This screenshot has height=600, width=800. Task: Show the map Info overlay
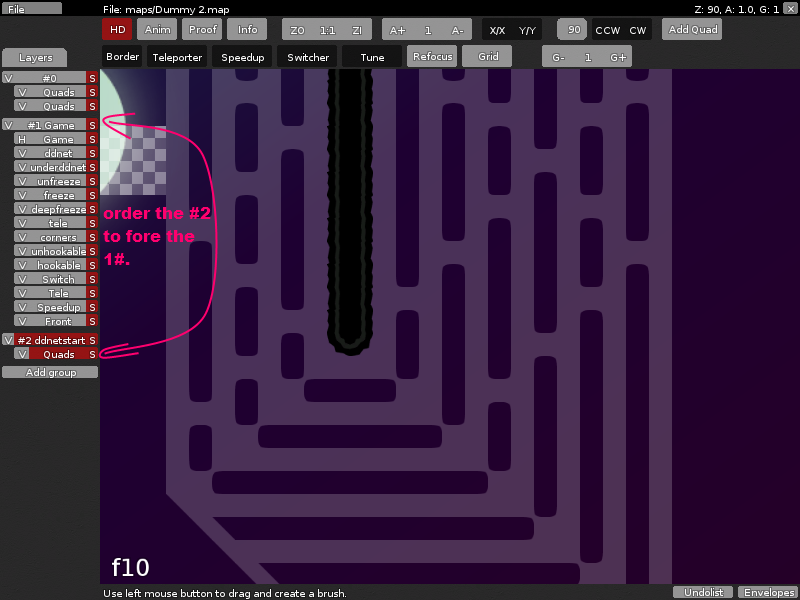point(247,29)
